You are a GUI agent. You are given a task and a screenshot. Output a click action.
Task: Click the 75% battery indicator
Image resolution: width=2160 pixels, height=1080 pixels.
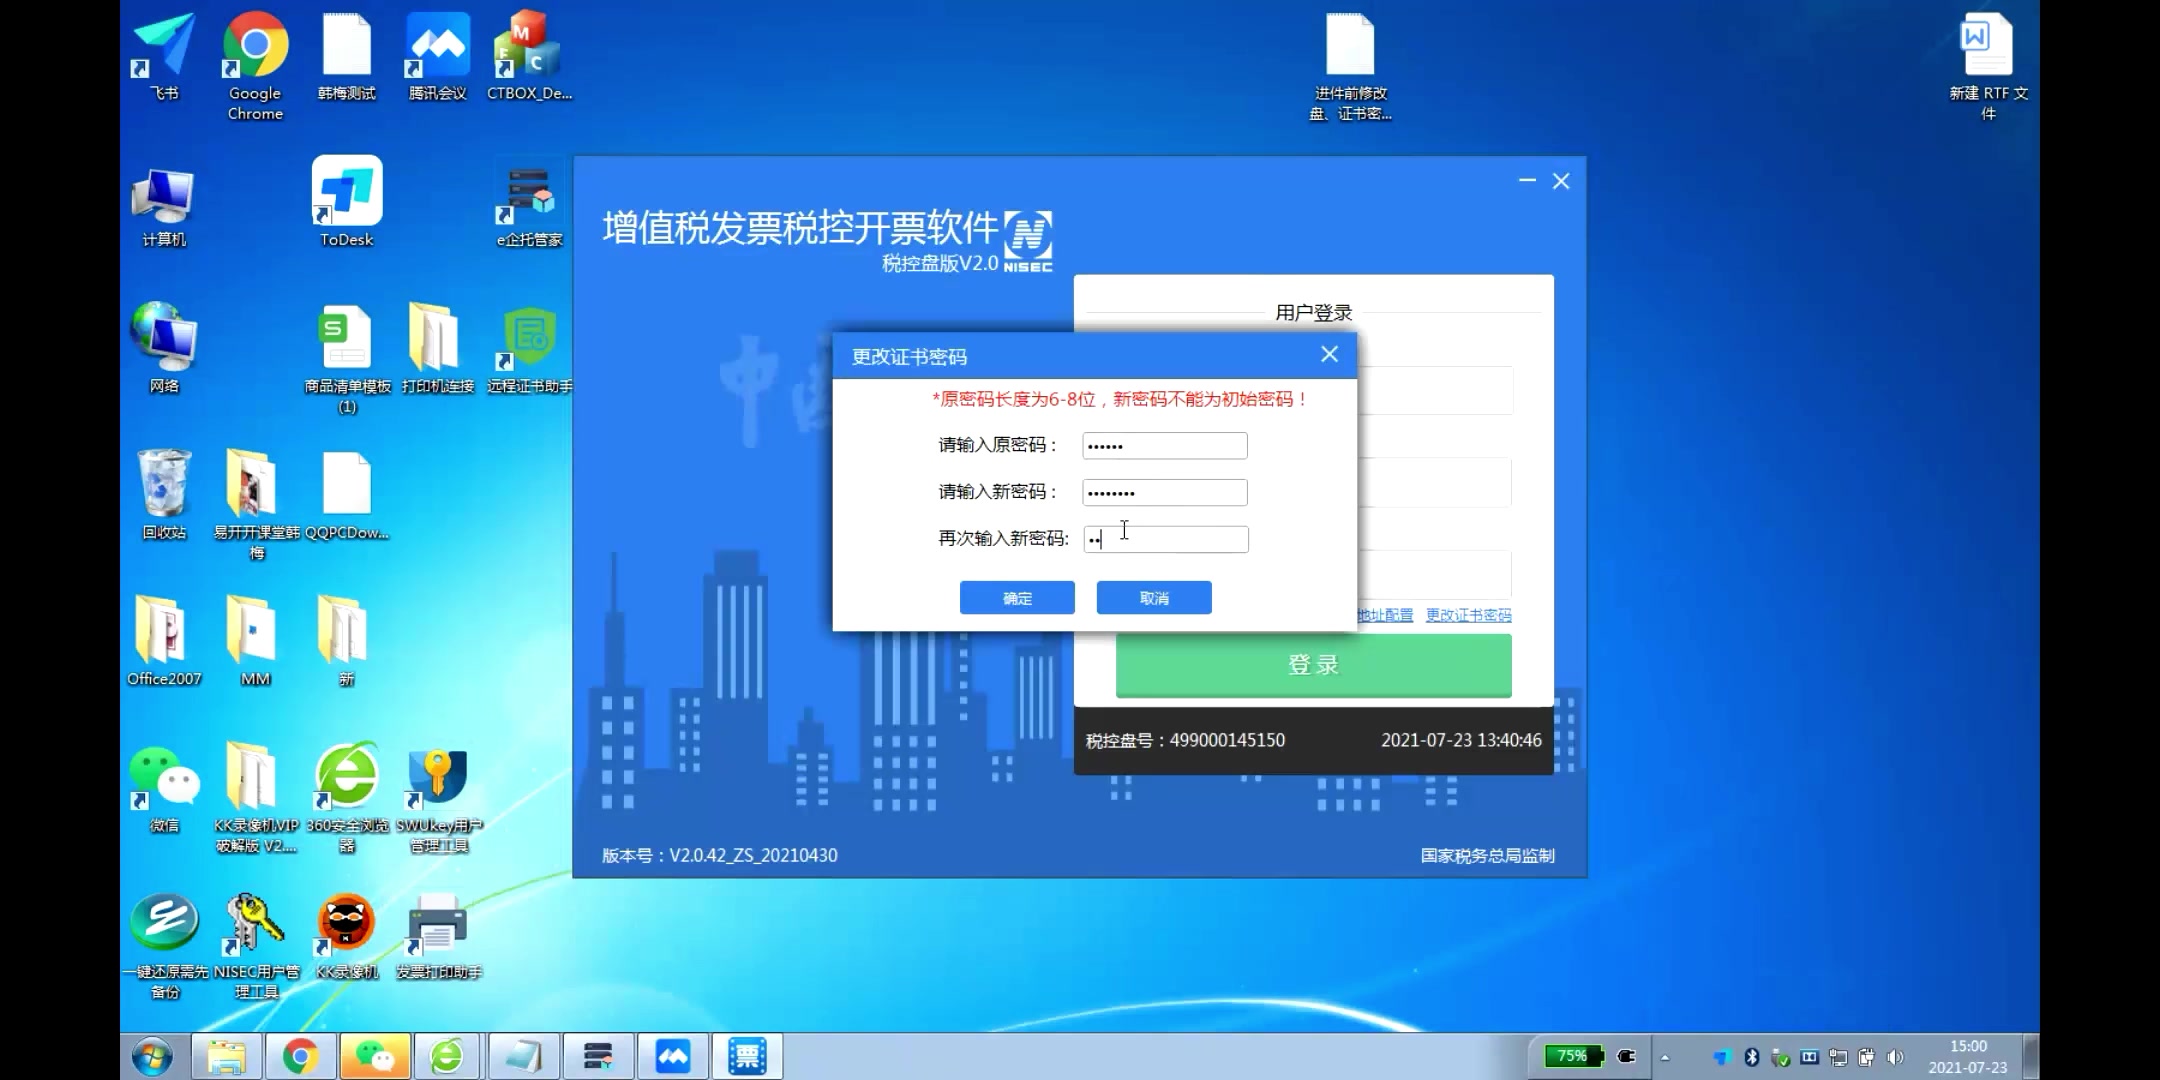[1573, 1056]
